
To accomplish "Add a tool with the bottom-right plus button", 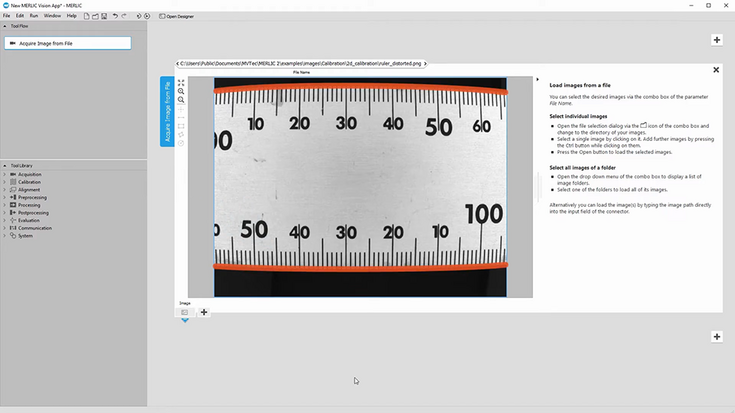I will (x=717, y=337).
